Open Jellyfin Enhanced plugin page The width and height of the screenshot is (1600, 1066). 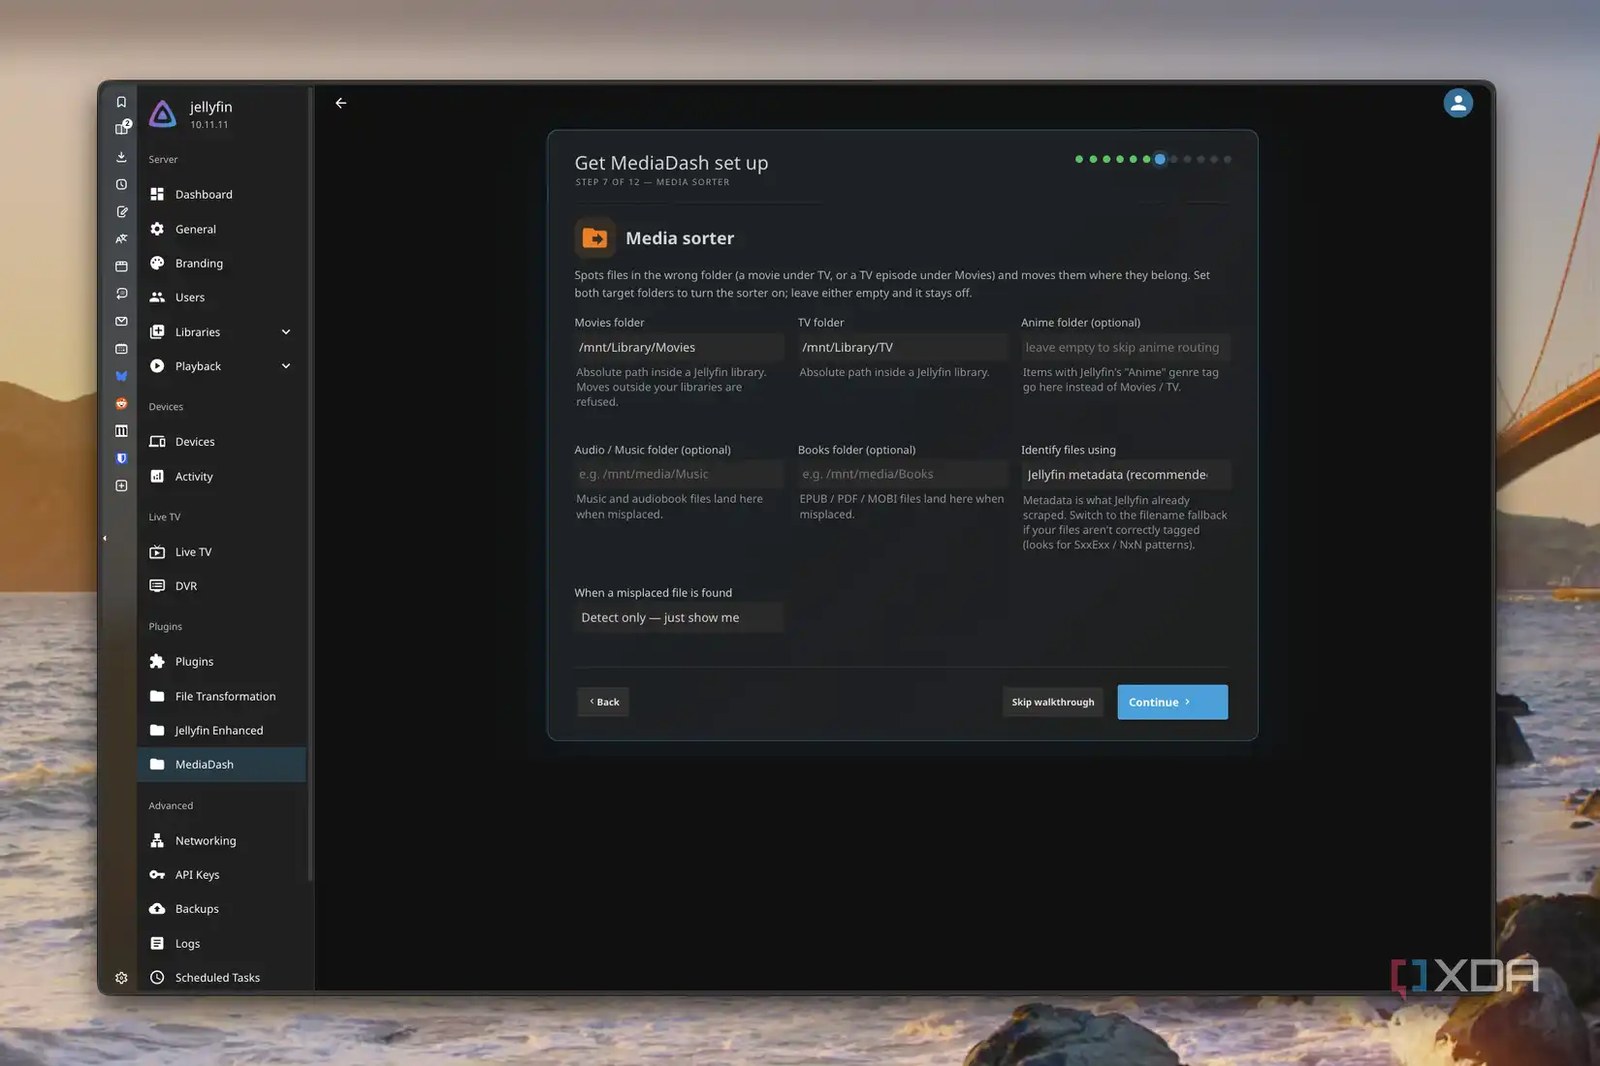(222, 730)
